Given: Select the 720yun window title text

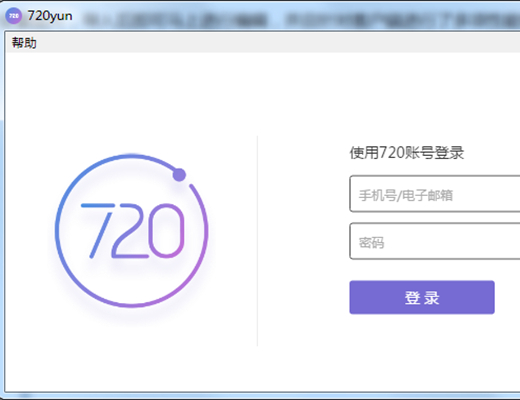Looking at the screenshot, I should tap(50, 16).
